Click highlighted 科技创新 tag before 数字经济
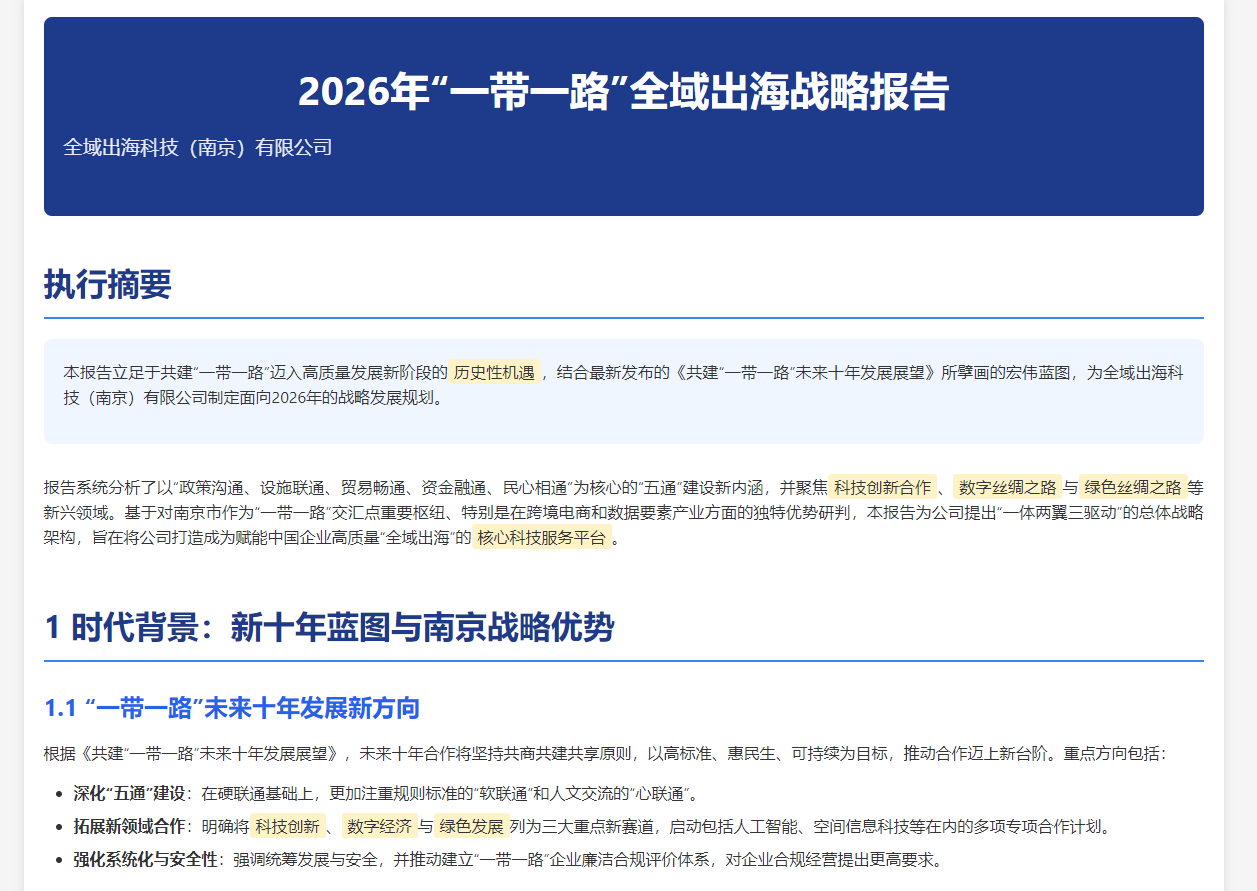1257x891 pixels. tap(287, 826)
